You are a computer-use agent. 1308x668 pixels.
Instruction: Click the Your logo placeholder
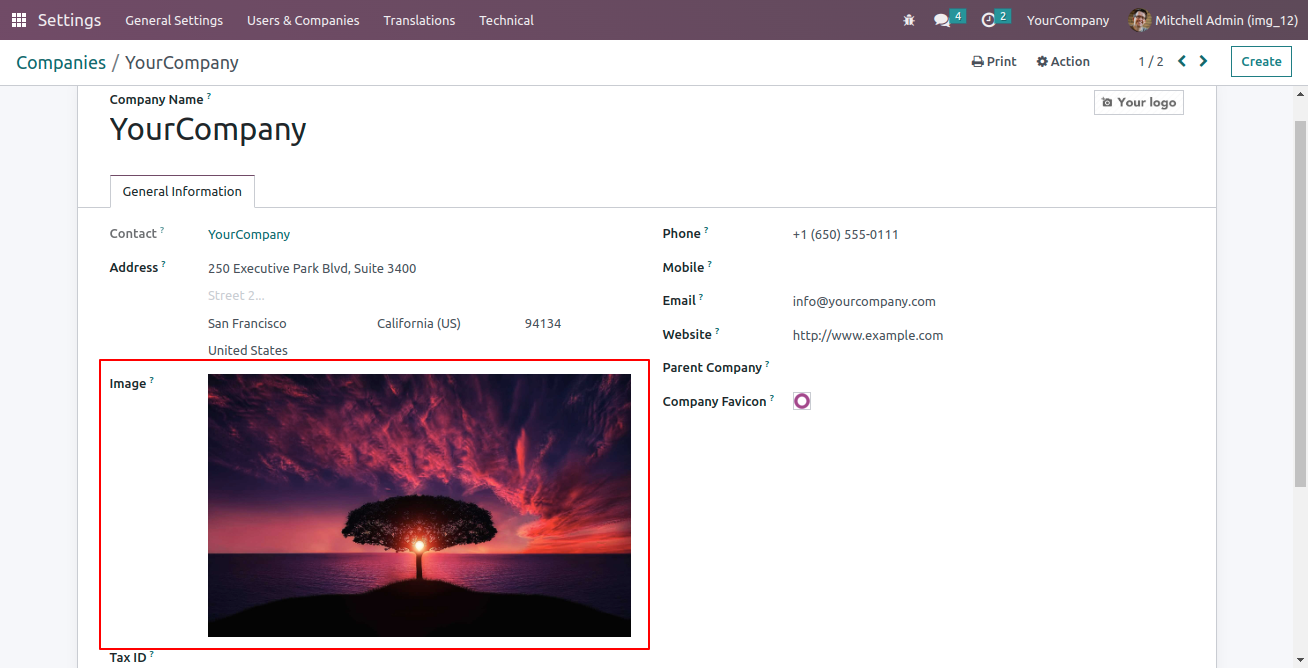(1138, 102)
